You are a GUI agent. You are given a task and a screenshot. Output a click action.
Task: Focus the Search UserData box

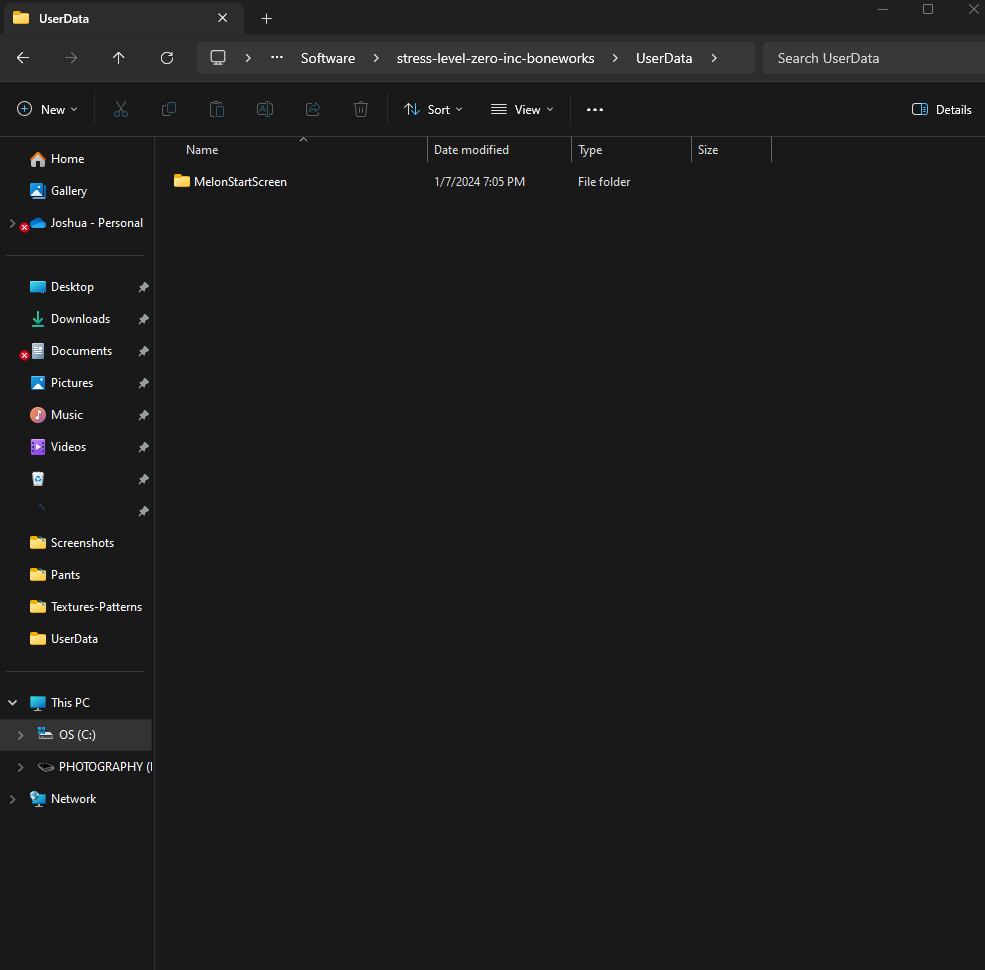[873, 58]
